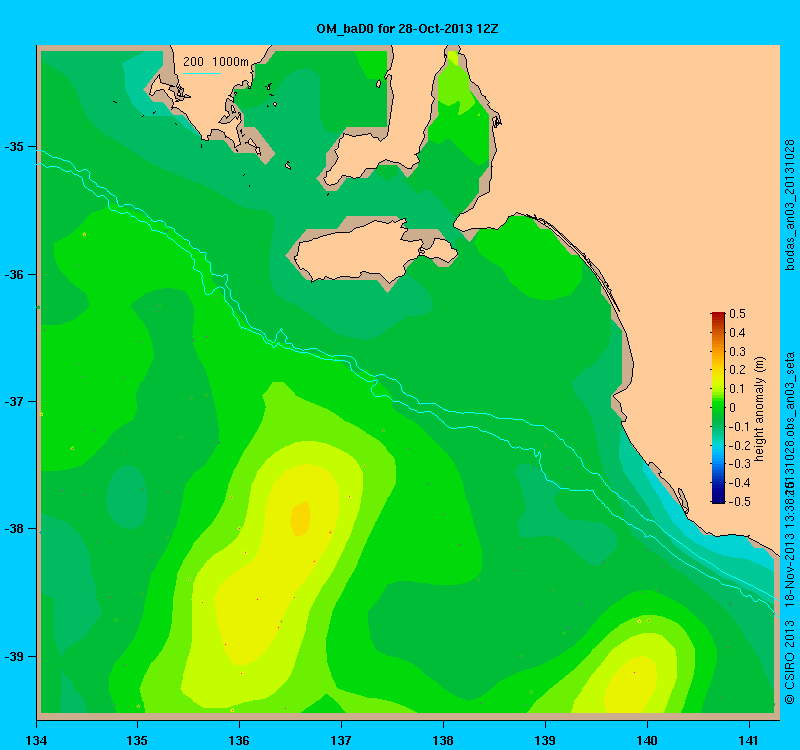Click the '139' longitude tick label
The width and height of the screenshot is (800, 750).
[x=545, y=740]
